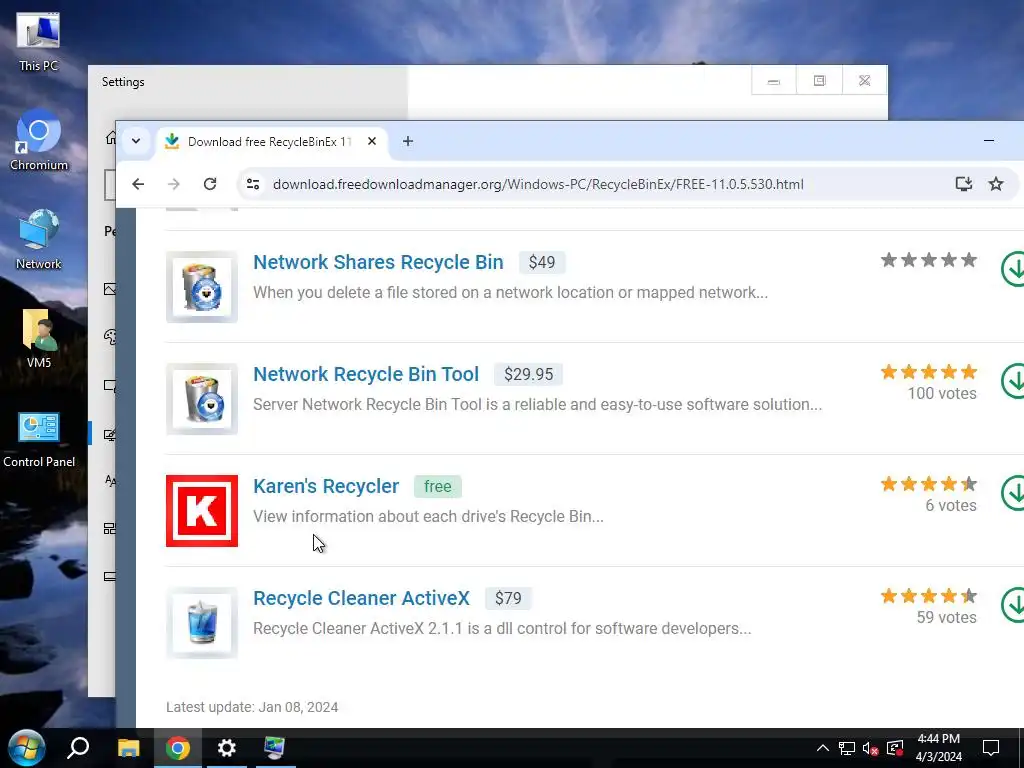
Task: Click the 6 votes rating text
Action: tap(951, 505)
